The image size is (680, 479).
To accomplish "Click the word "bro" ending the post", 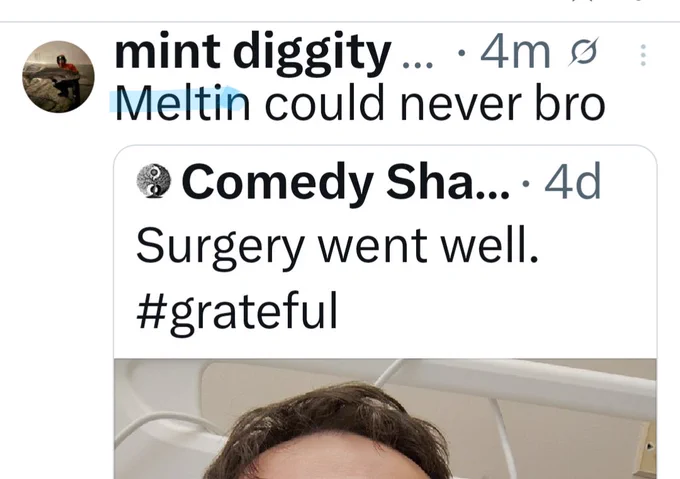I will tap(569, 102).
